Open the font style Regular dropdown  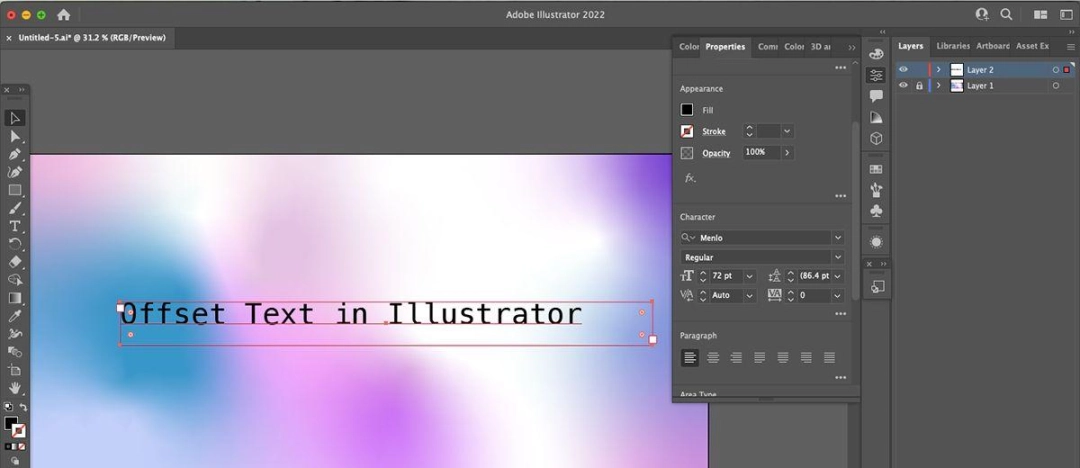838,257
